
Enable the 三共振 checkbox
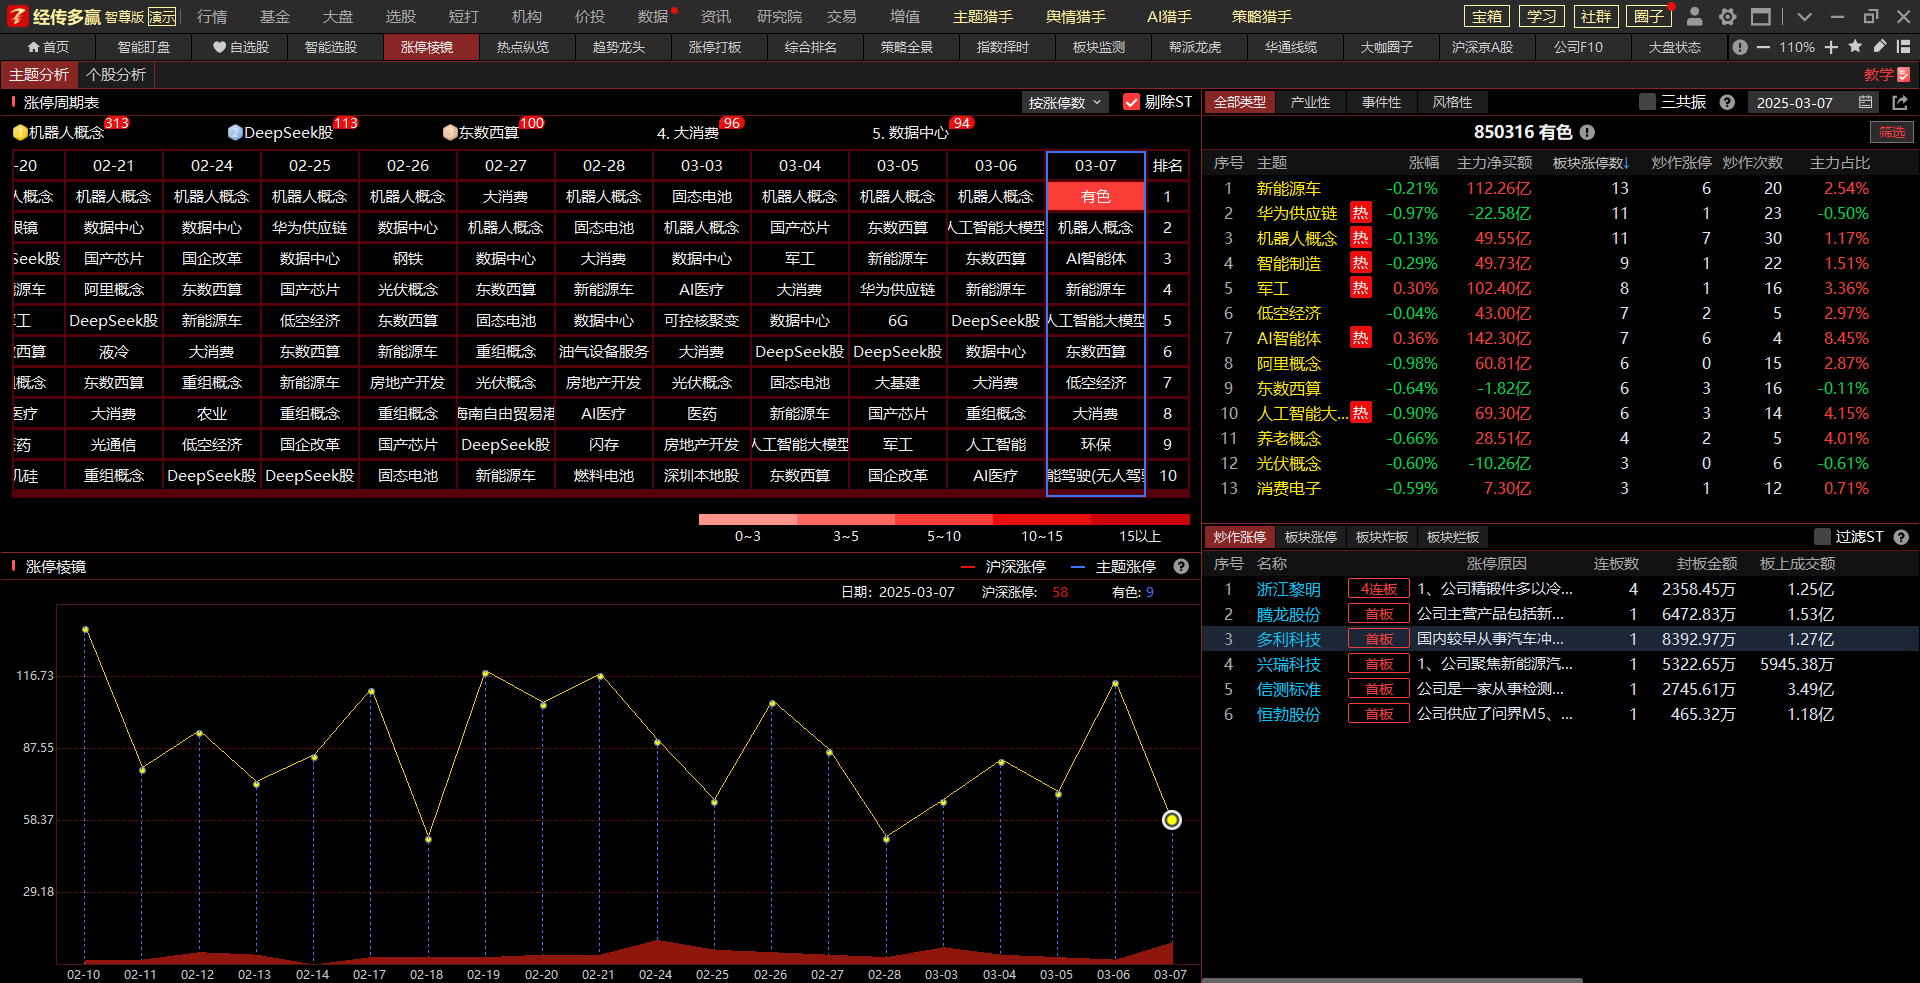[x=1647, y=102]
